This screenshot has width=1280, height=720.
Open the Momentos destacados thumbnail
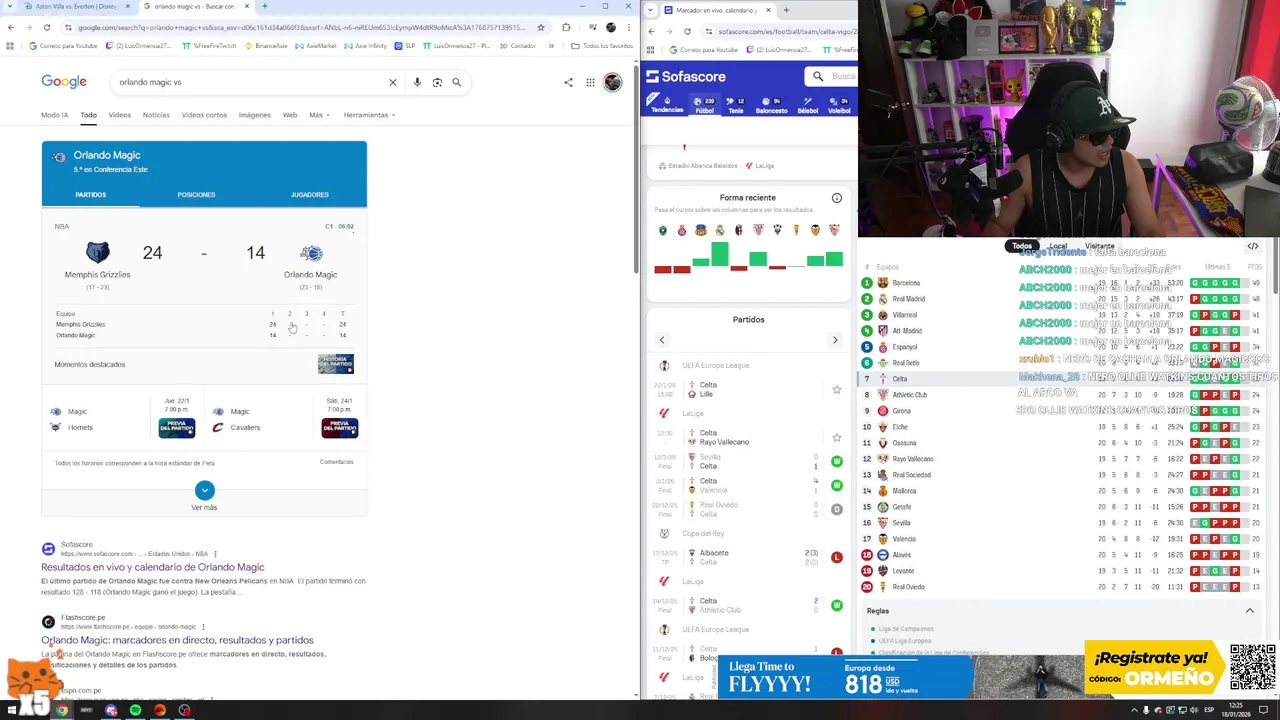[x=335, y=364]
